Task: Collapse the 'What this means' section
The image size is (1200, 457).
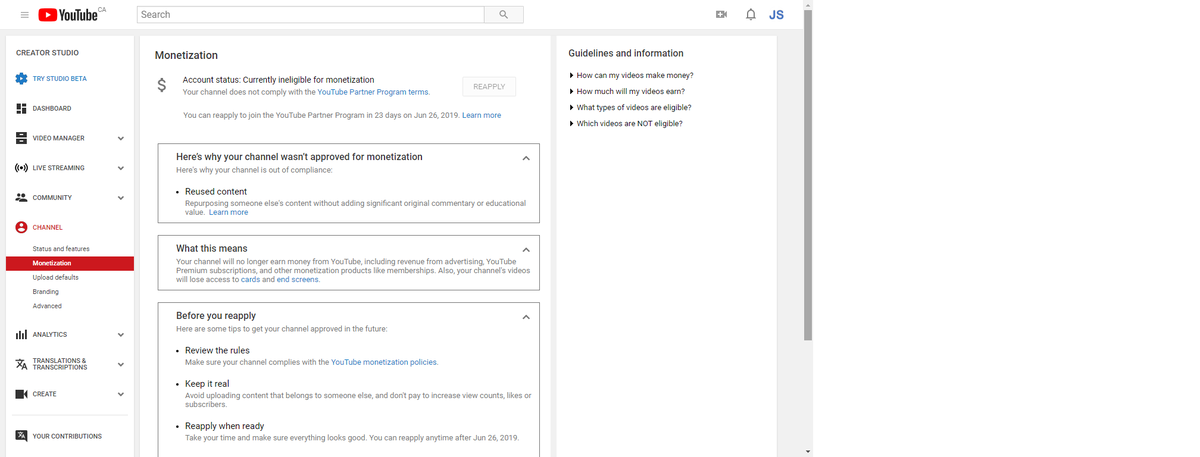Action: pyautogui.click(x=526, y=249)
